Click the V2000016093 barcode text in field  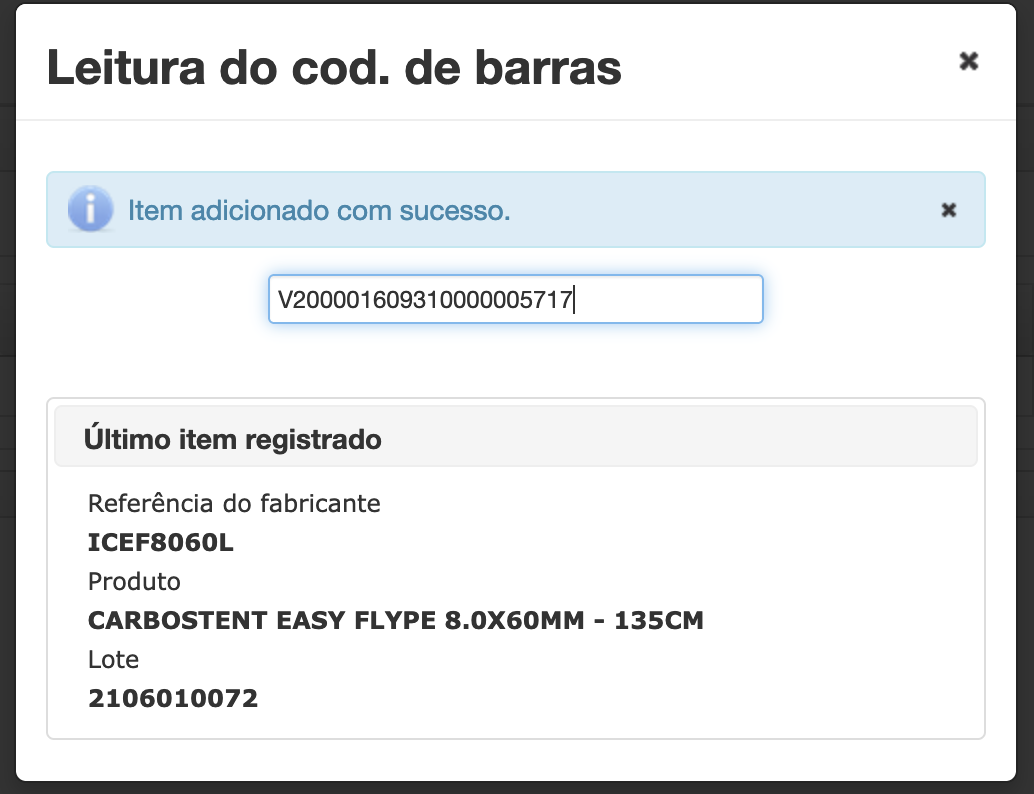coord(425,300)
